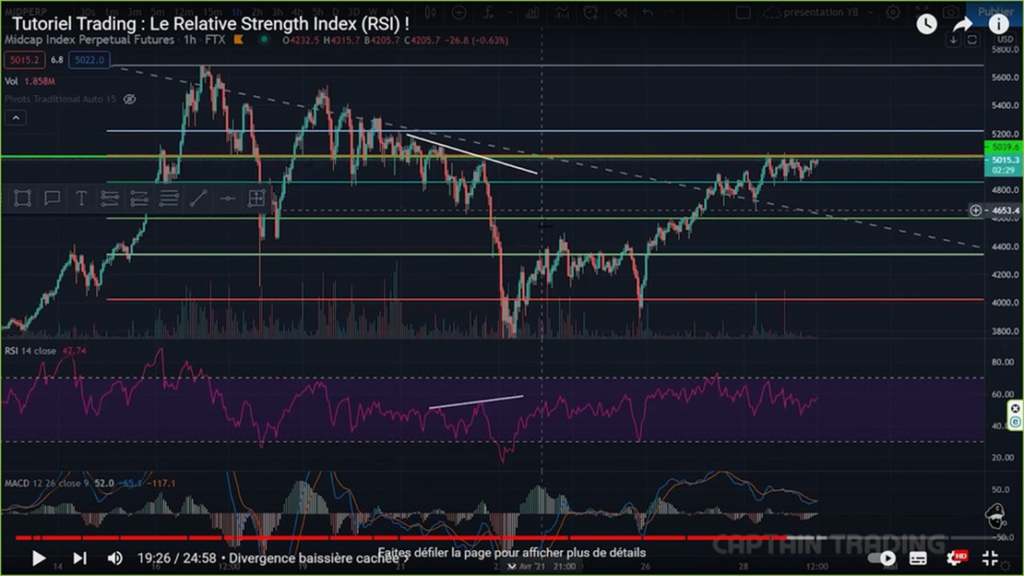Image resolution: width=1024 pixels, height=576 pixels.
Task: Select the callout comment tool
Action: [52, 199]
